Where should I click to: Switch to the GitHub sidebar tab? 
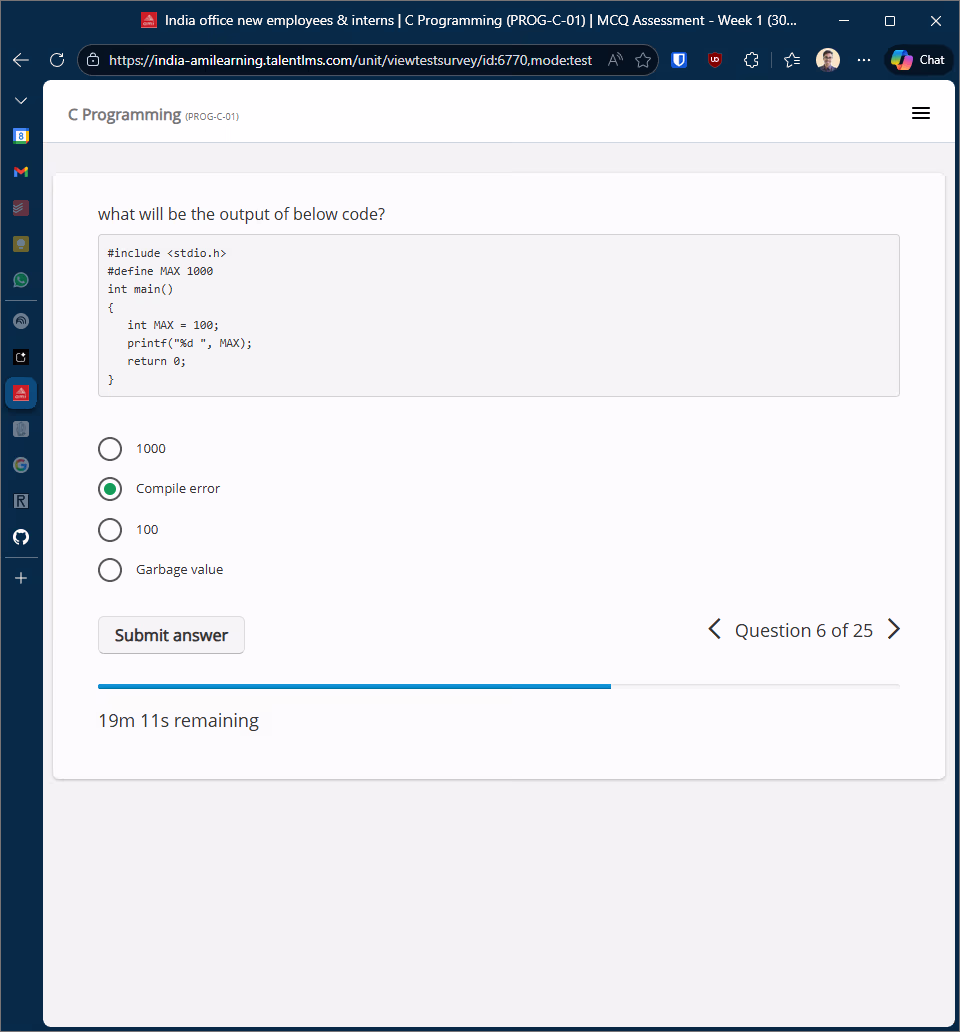(x=21, y=537)
